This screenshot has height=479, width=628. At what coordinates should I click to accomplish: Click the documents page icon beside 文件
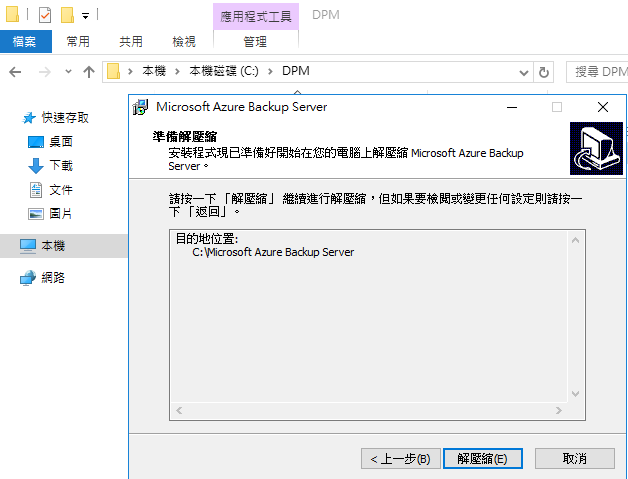click(36, 190)
